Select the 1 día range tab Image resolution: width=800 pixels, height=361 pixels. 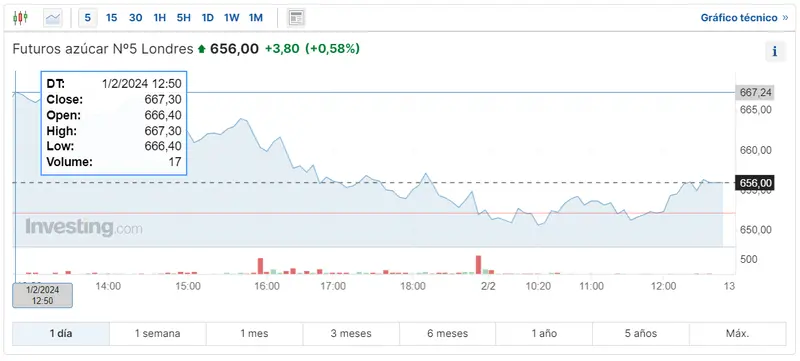pos(61,334)
